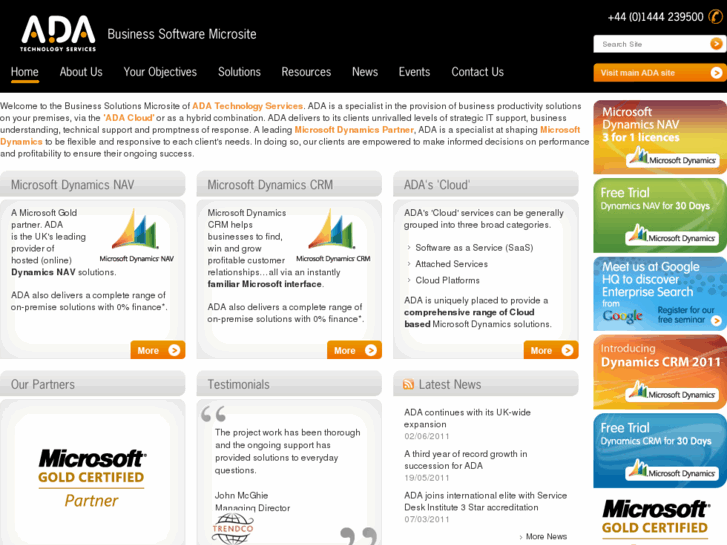Click the 'Latest News' heading text

[x=450, y=384]
